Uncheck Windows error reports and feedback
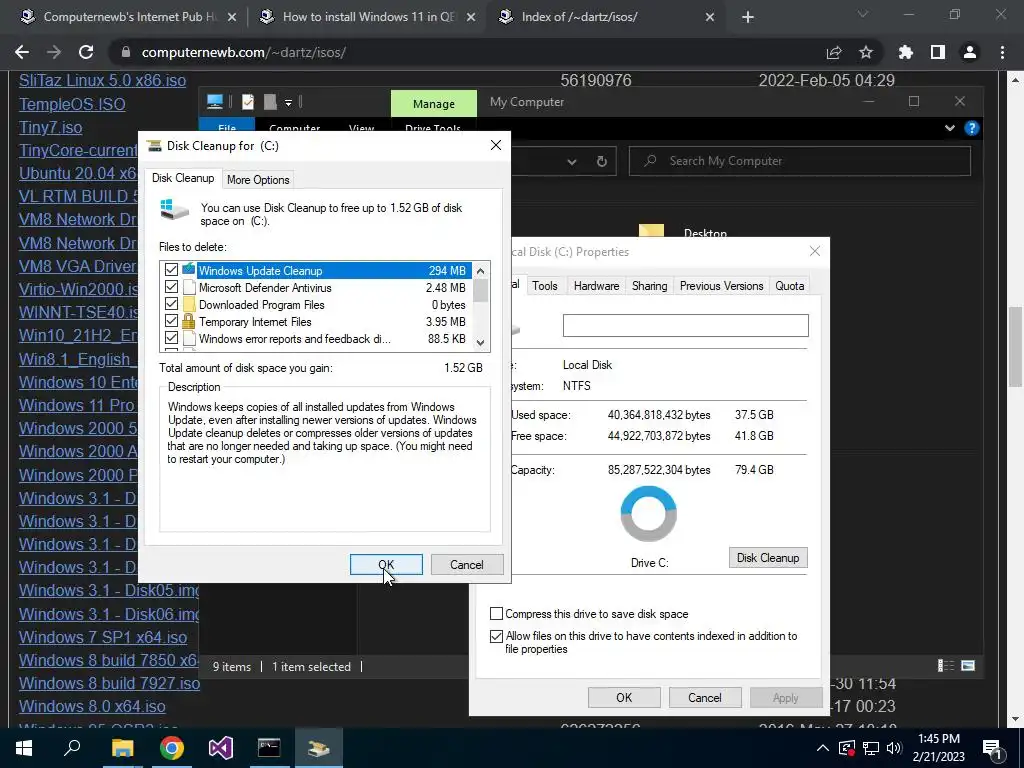The width and height of the screenshot is (1024, 768). coord(171,338)
